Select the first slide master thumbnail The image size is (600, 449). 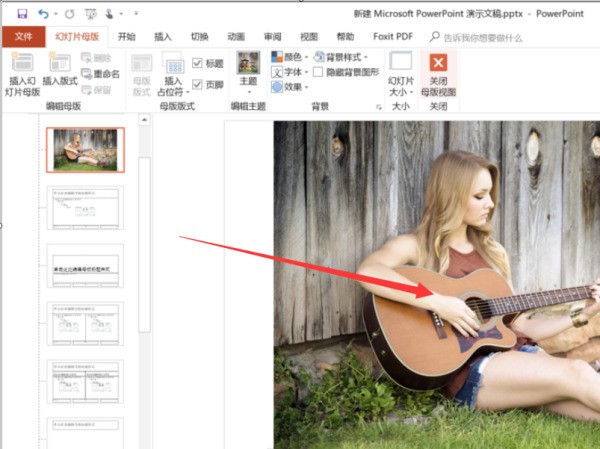85,149
